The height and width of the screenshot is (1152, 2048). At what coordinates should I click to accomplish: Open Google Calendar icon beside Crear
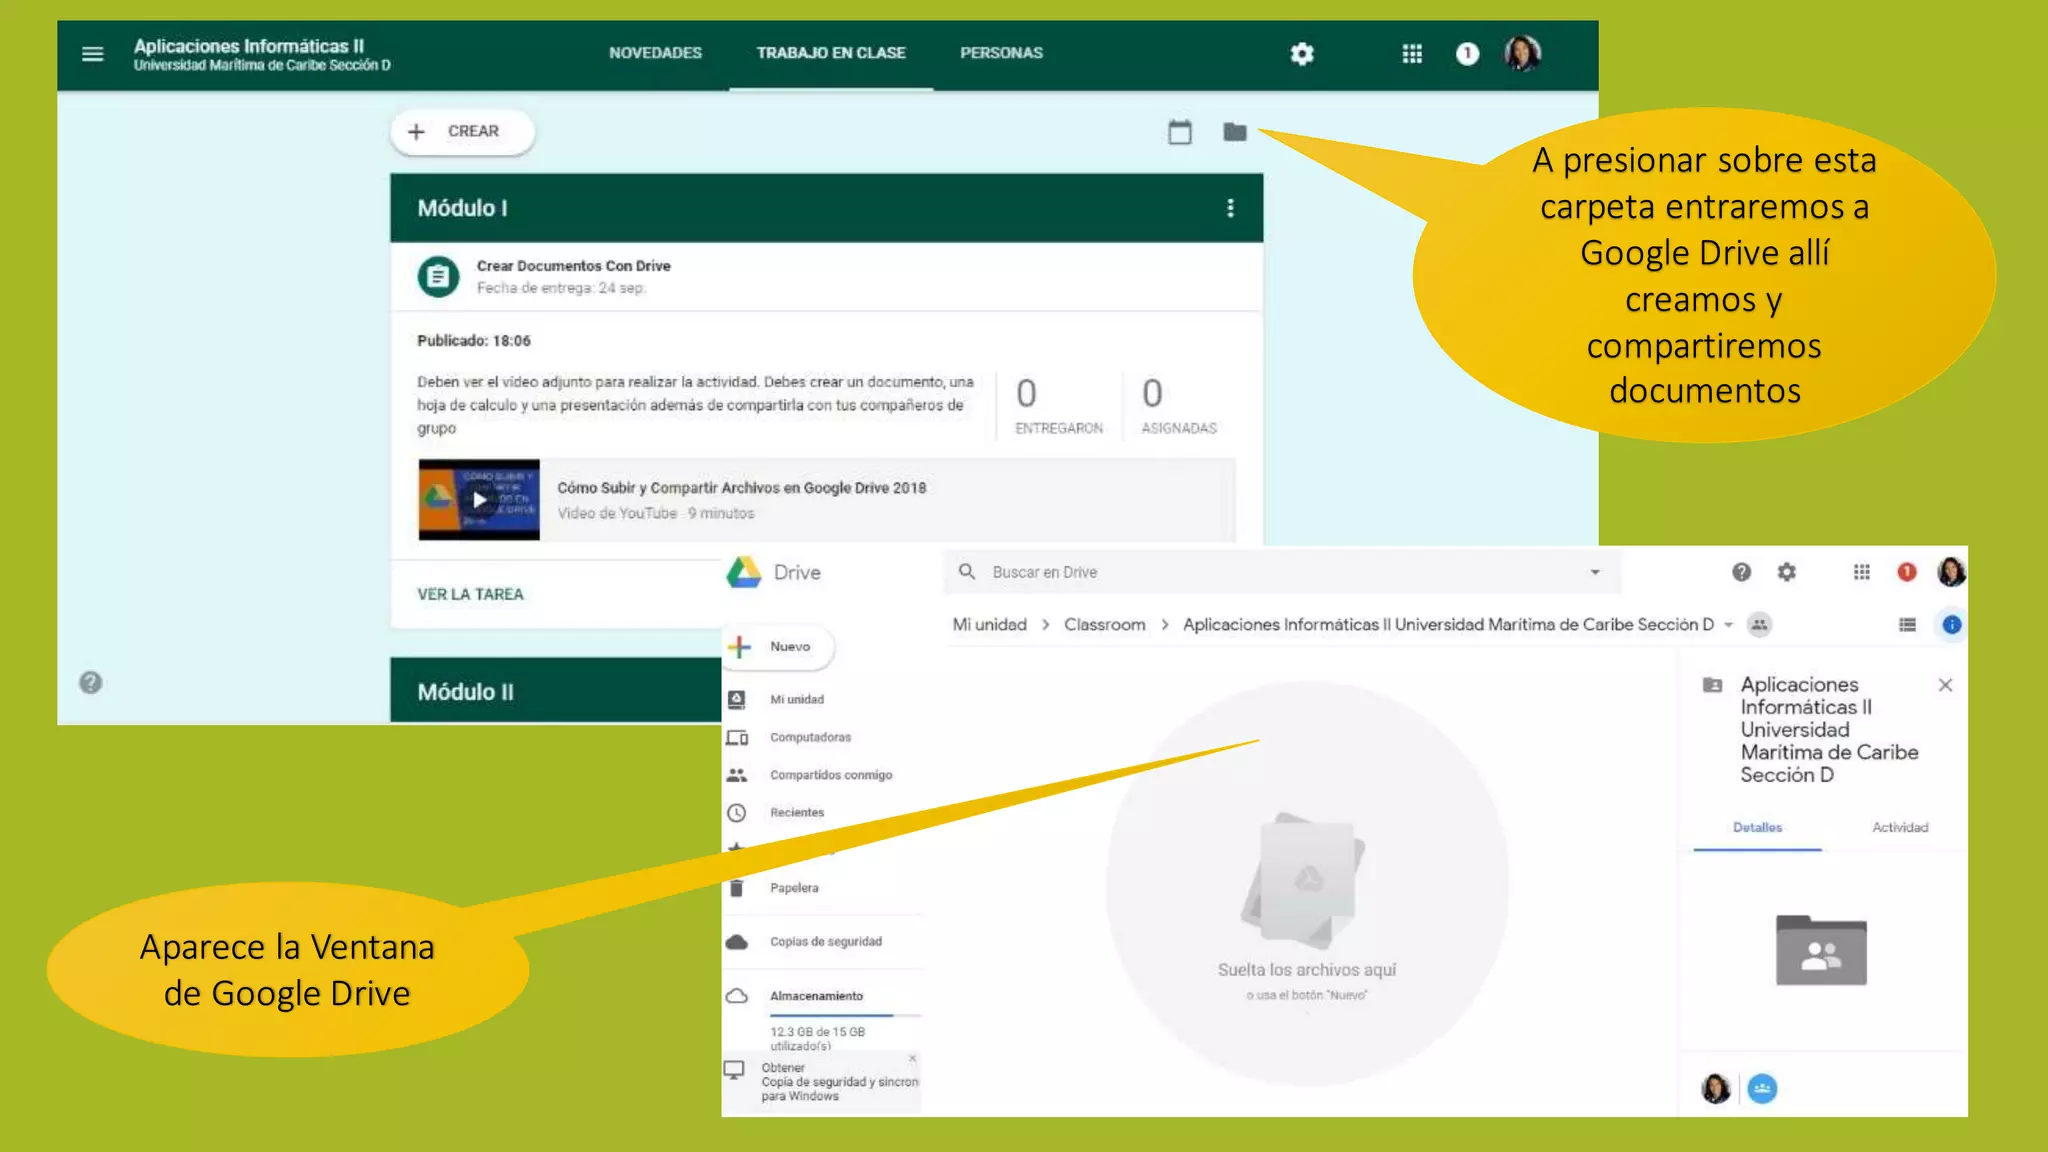pyautogui.click(x=1180, y=132)
